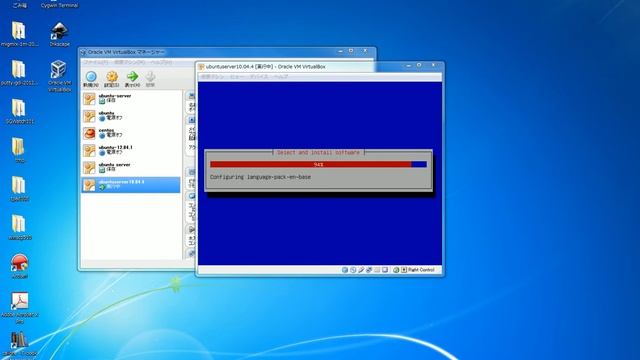Open the putty-gdi folder on desktop
Screen dimensions: 640x360
(19, 73)
